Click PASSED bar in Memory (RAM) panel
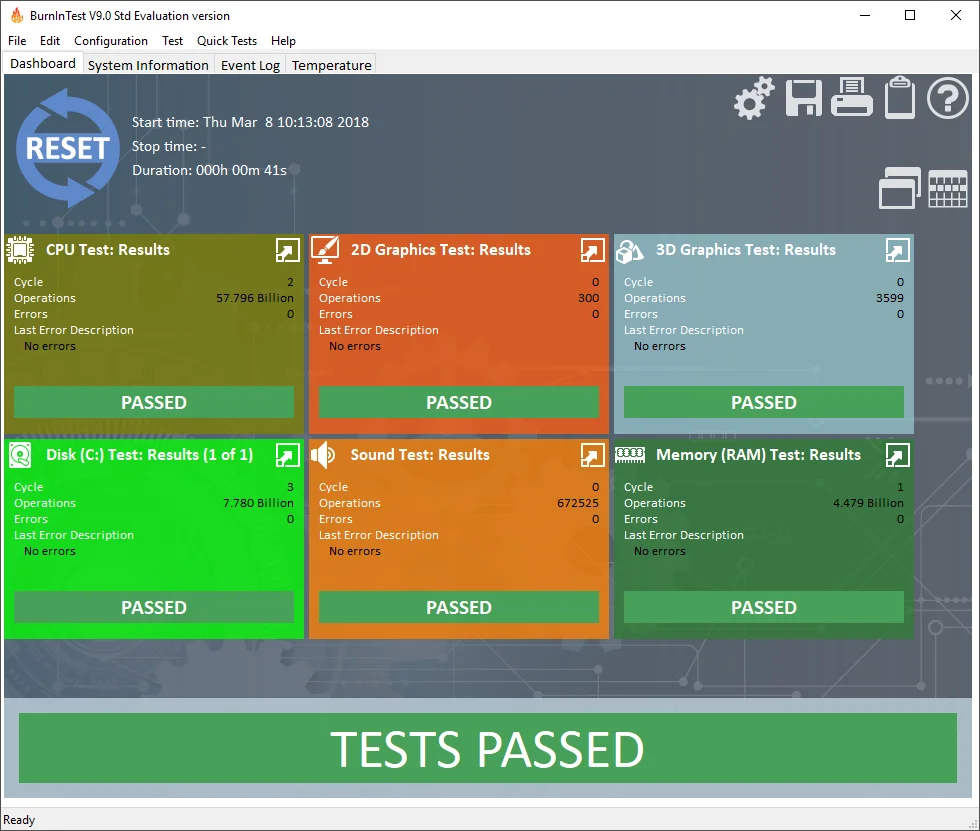980x831 pixels. (x=764, y=607)
